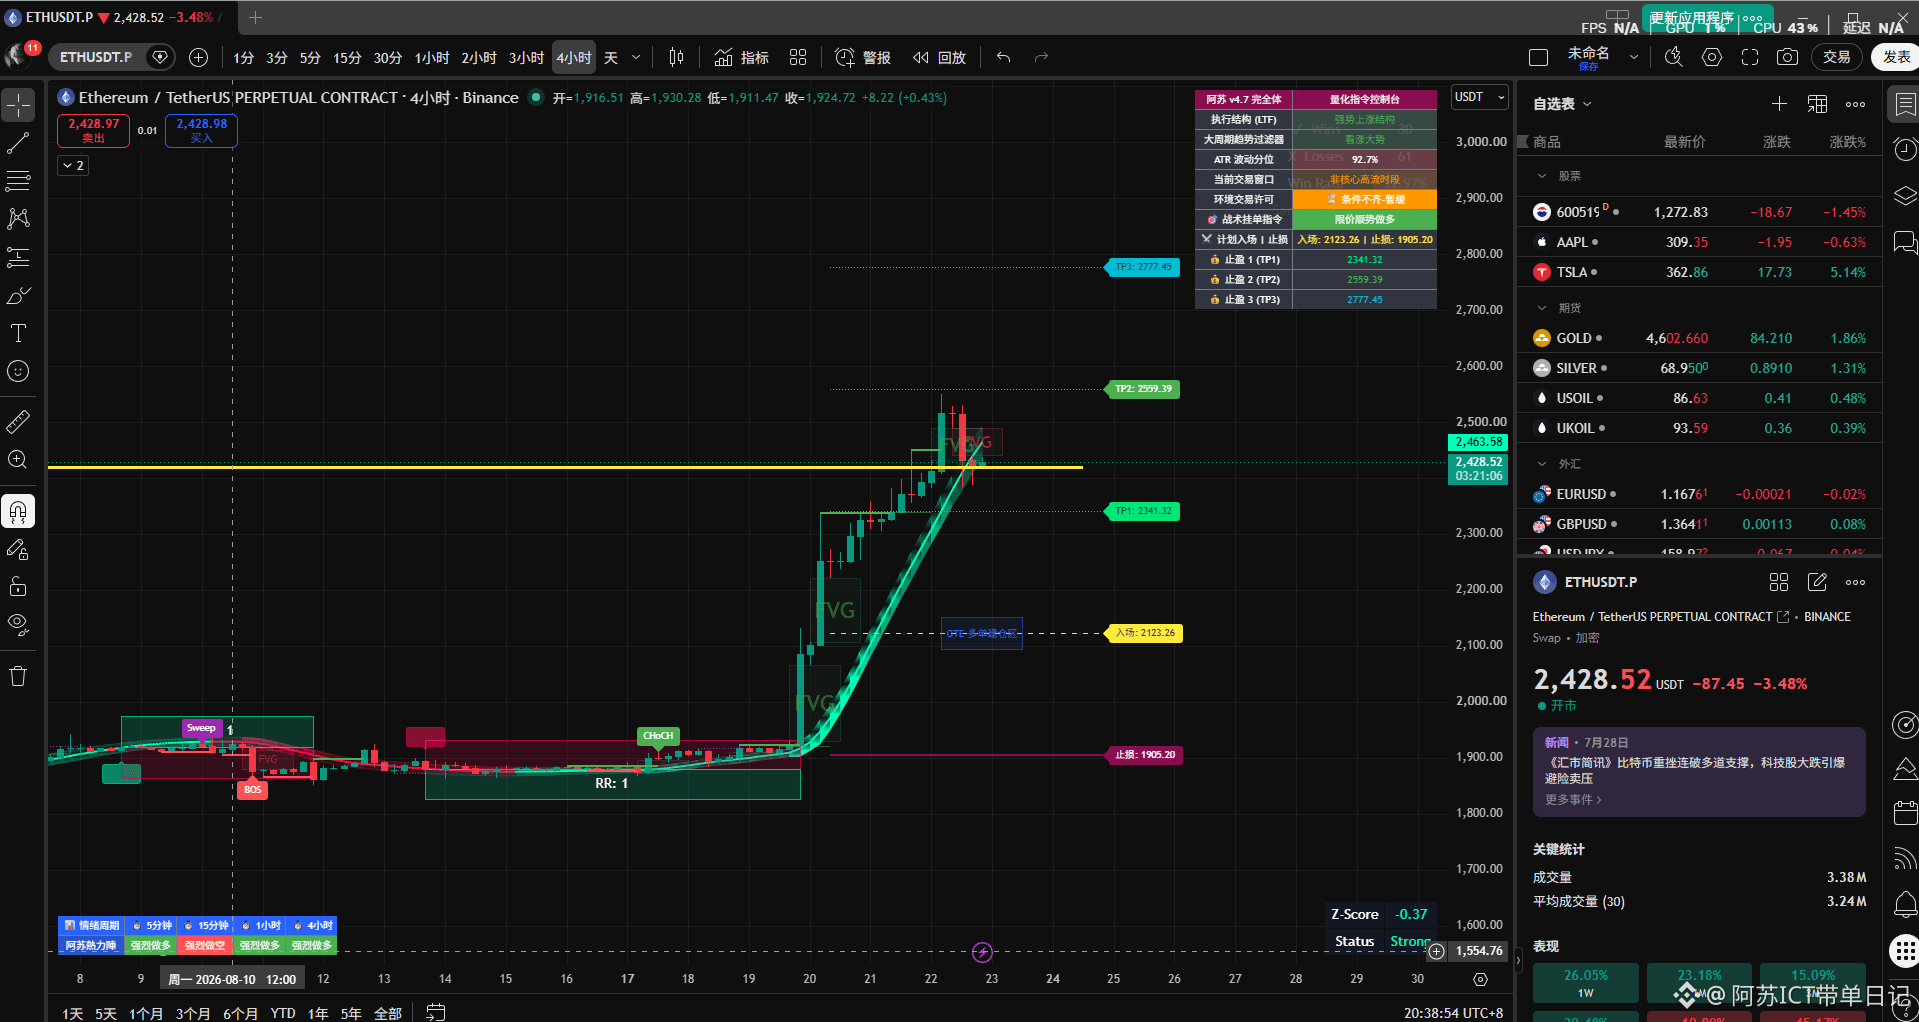
Task: Add a note for ETHUSDT.P
Action: coord(1818,582)
